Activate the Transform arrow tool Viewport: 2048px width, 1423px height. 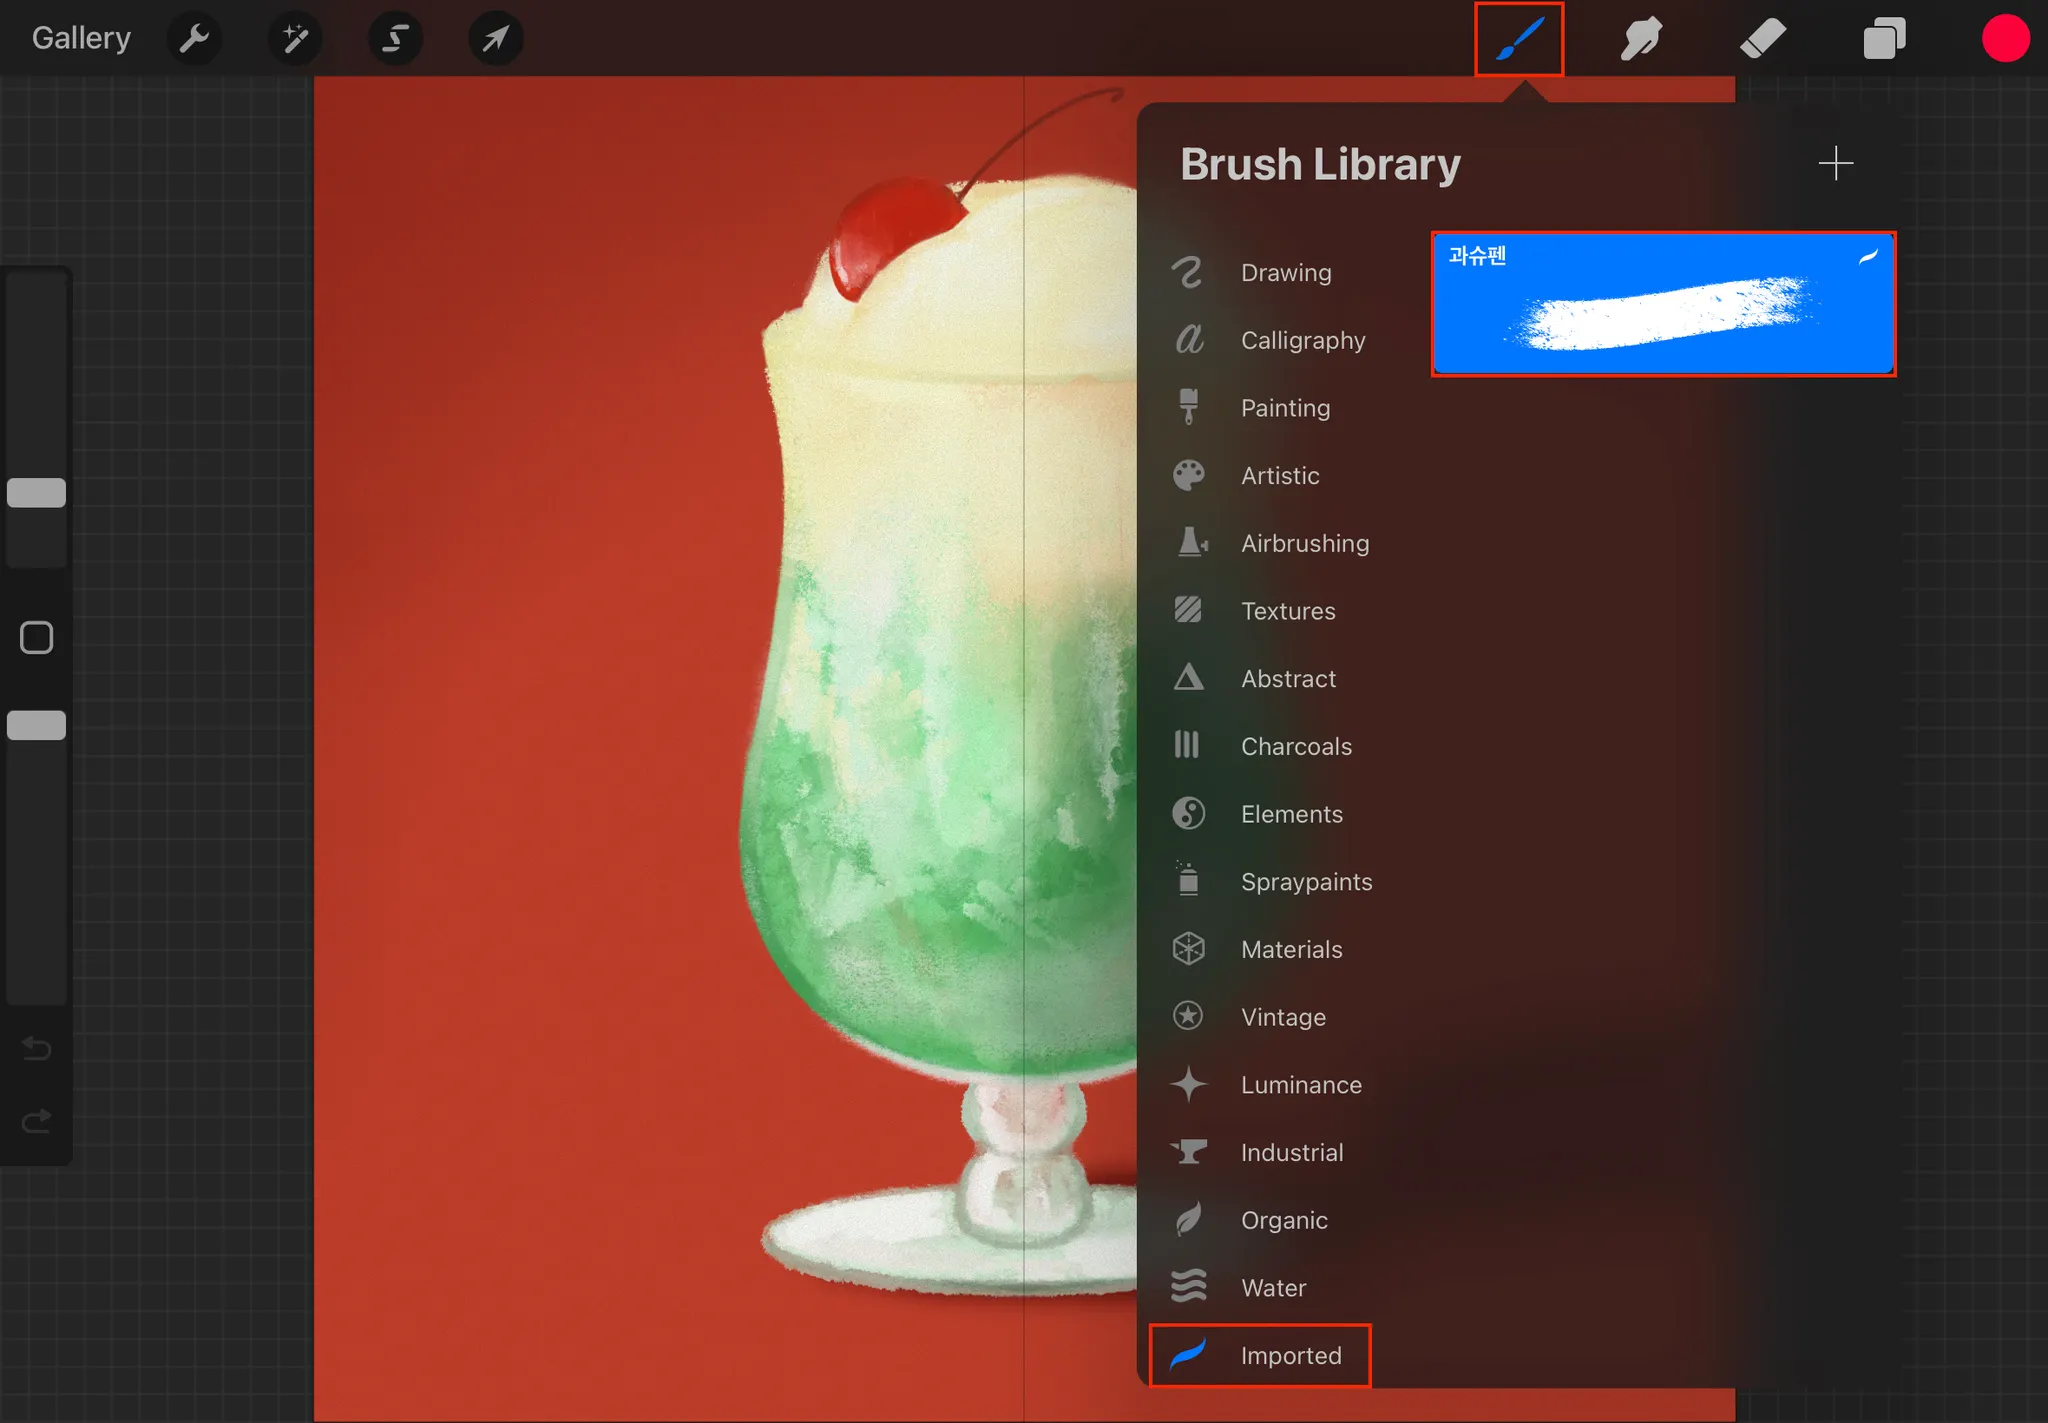496,39
